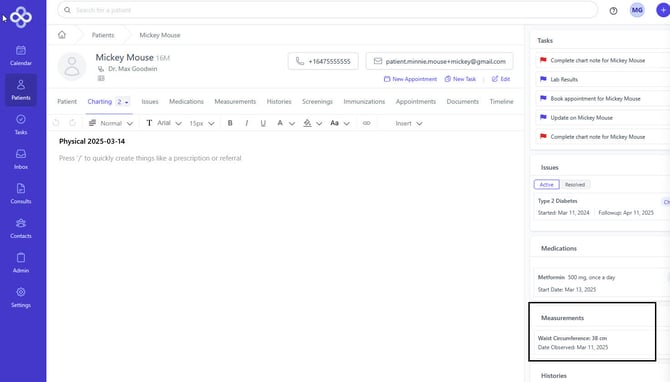670x382 pixels.
Task: Switch to the Screenings tab
Action: [x=317, y=102]
